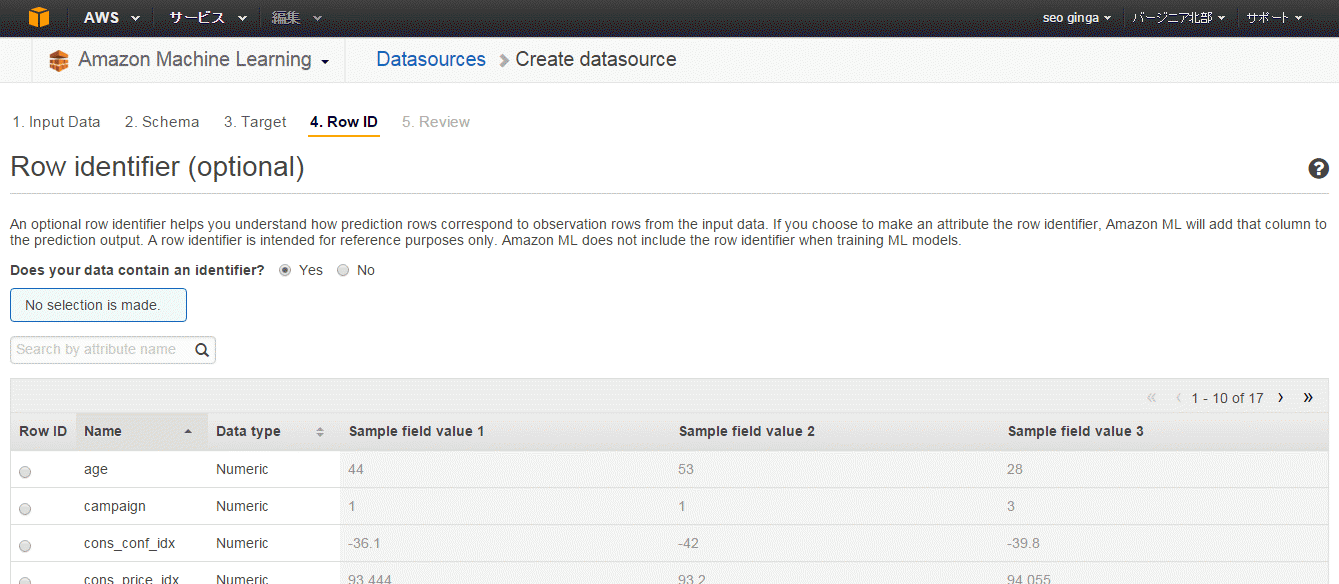Jump to last page double arrow

point(1308,398)
